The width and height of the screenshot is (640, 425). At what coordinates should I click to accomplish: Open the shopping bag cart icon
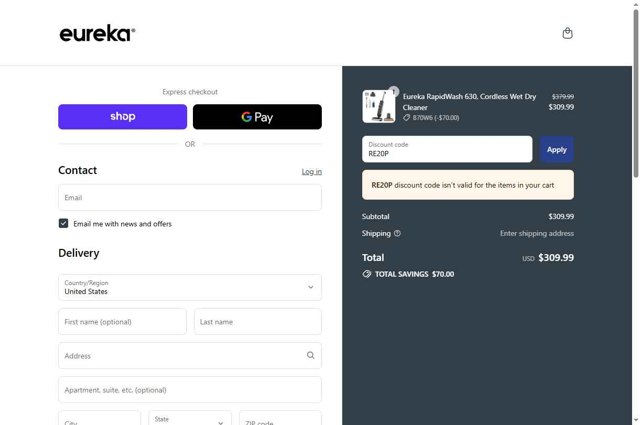[567, 33]
